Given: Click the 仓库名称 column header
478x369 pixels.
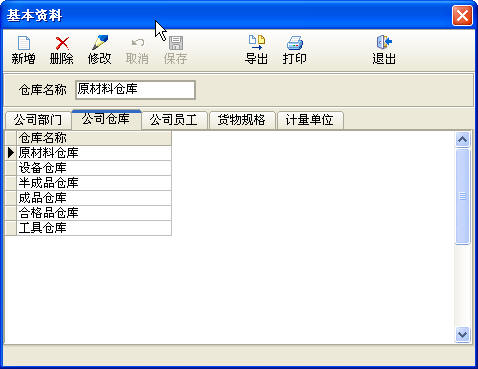Looking at the screenshot, I should pyautogui.click(x=94, y=138).
